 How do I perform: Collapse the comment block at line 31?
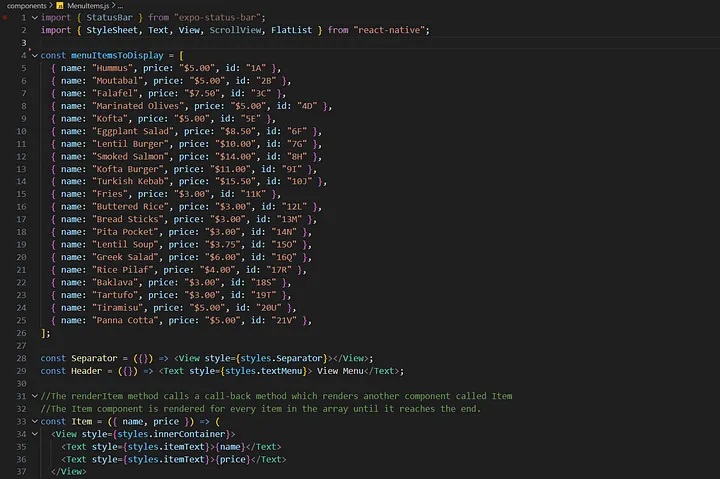(x=34, y=396)
